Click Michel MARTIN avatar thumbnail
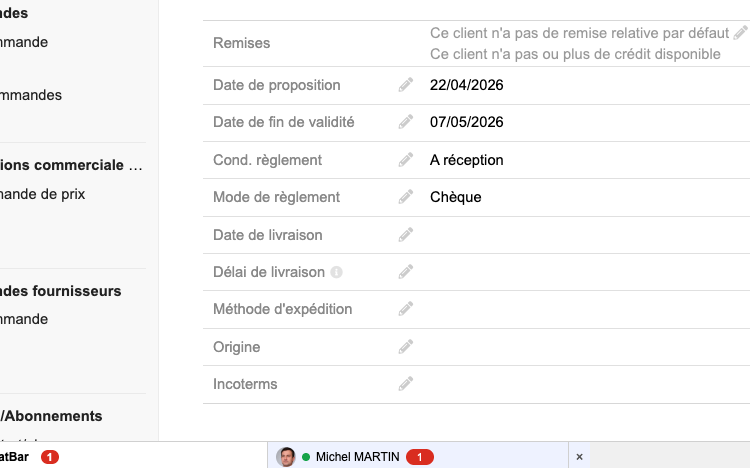 pos(286,457)
